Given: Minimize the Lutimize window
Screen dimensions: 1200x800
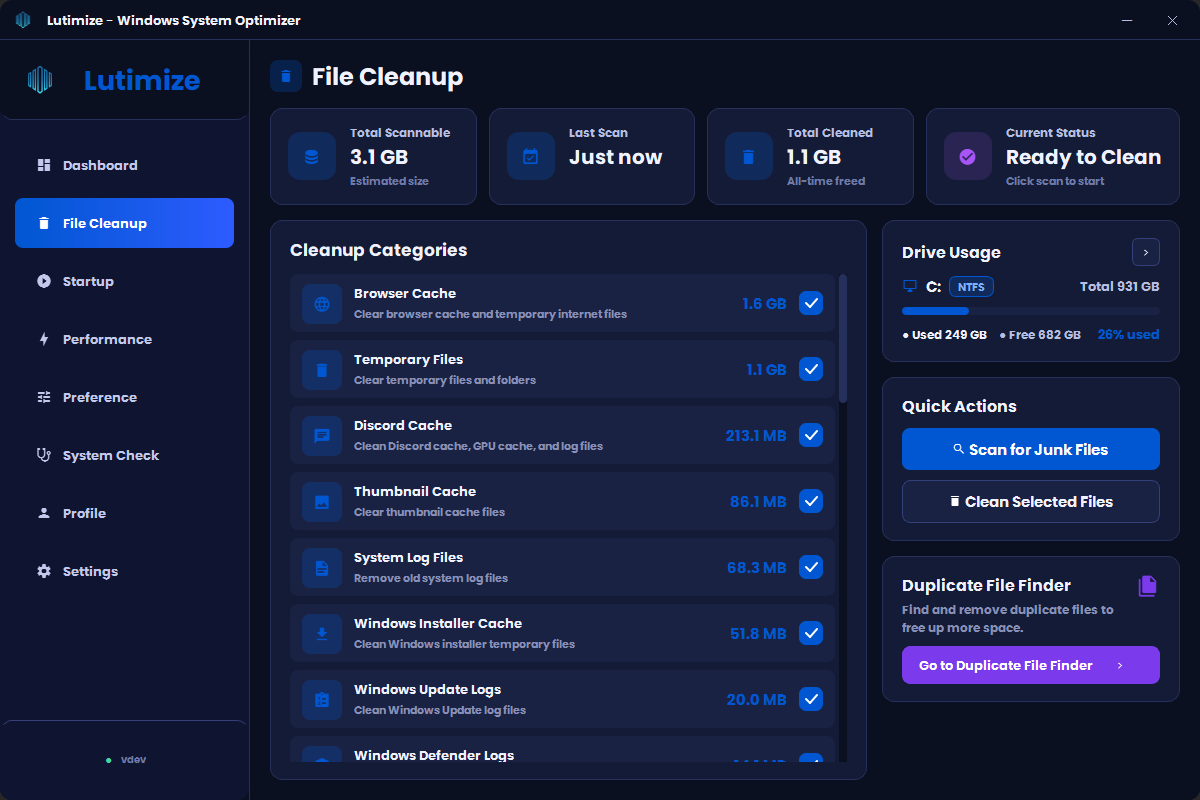Looking at the screenshot, I should coord(1126,20).
